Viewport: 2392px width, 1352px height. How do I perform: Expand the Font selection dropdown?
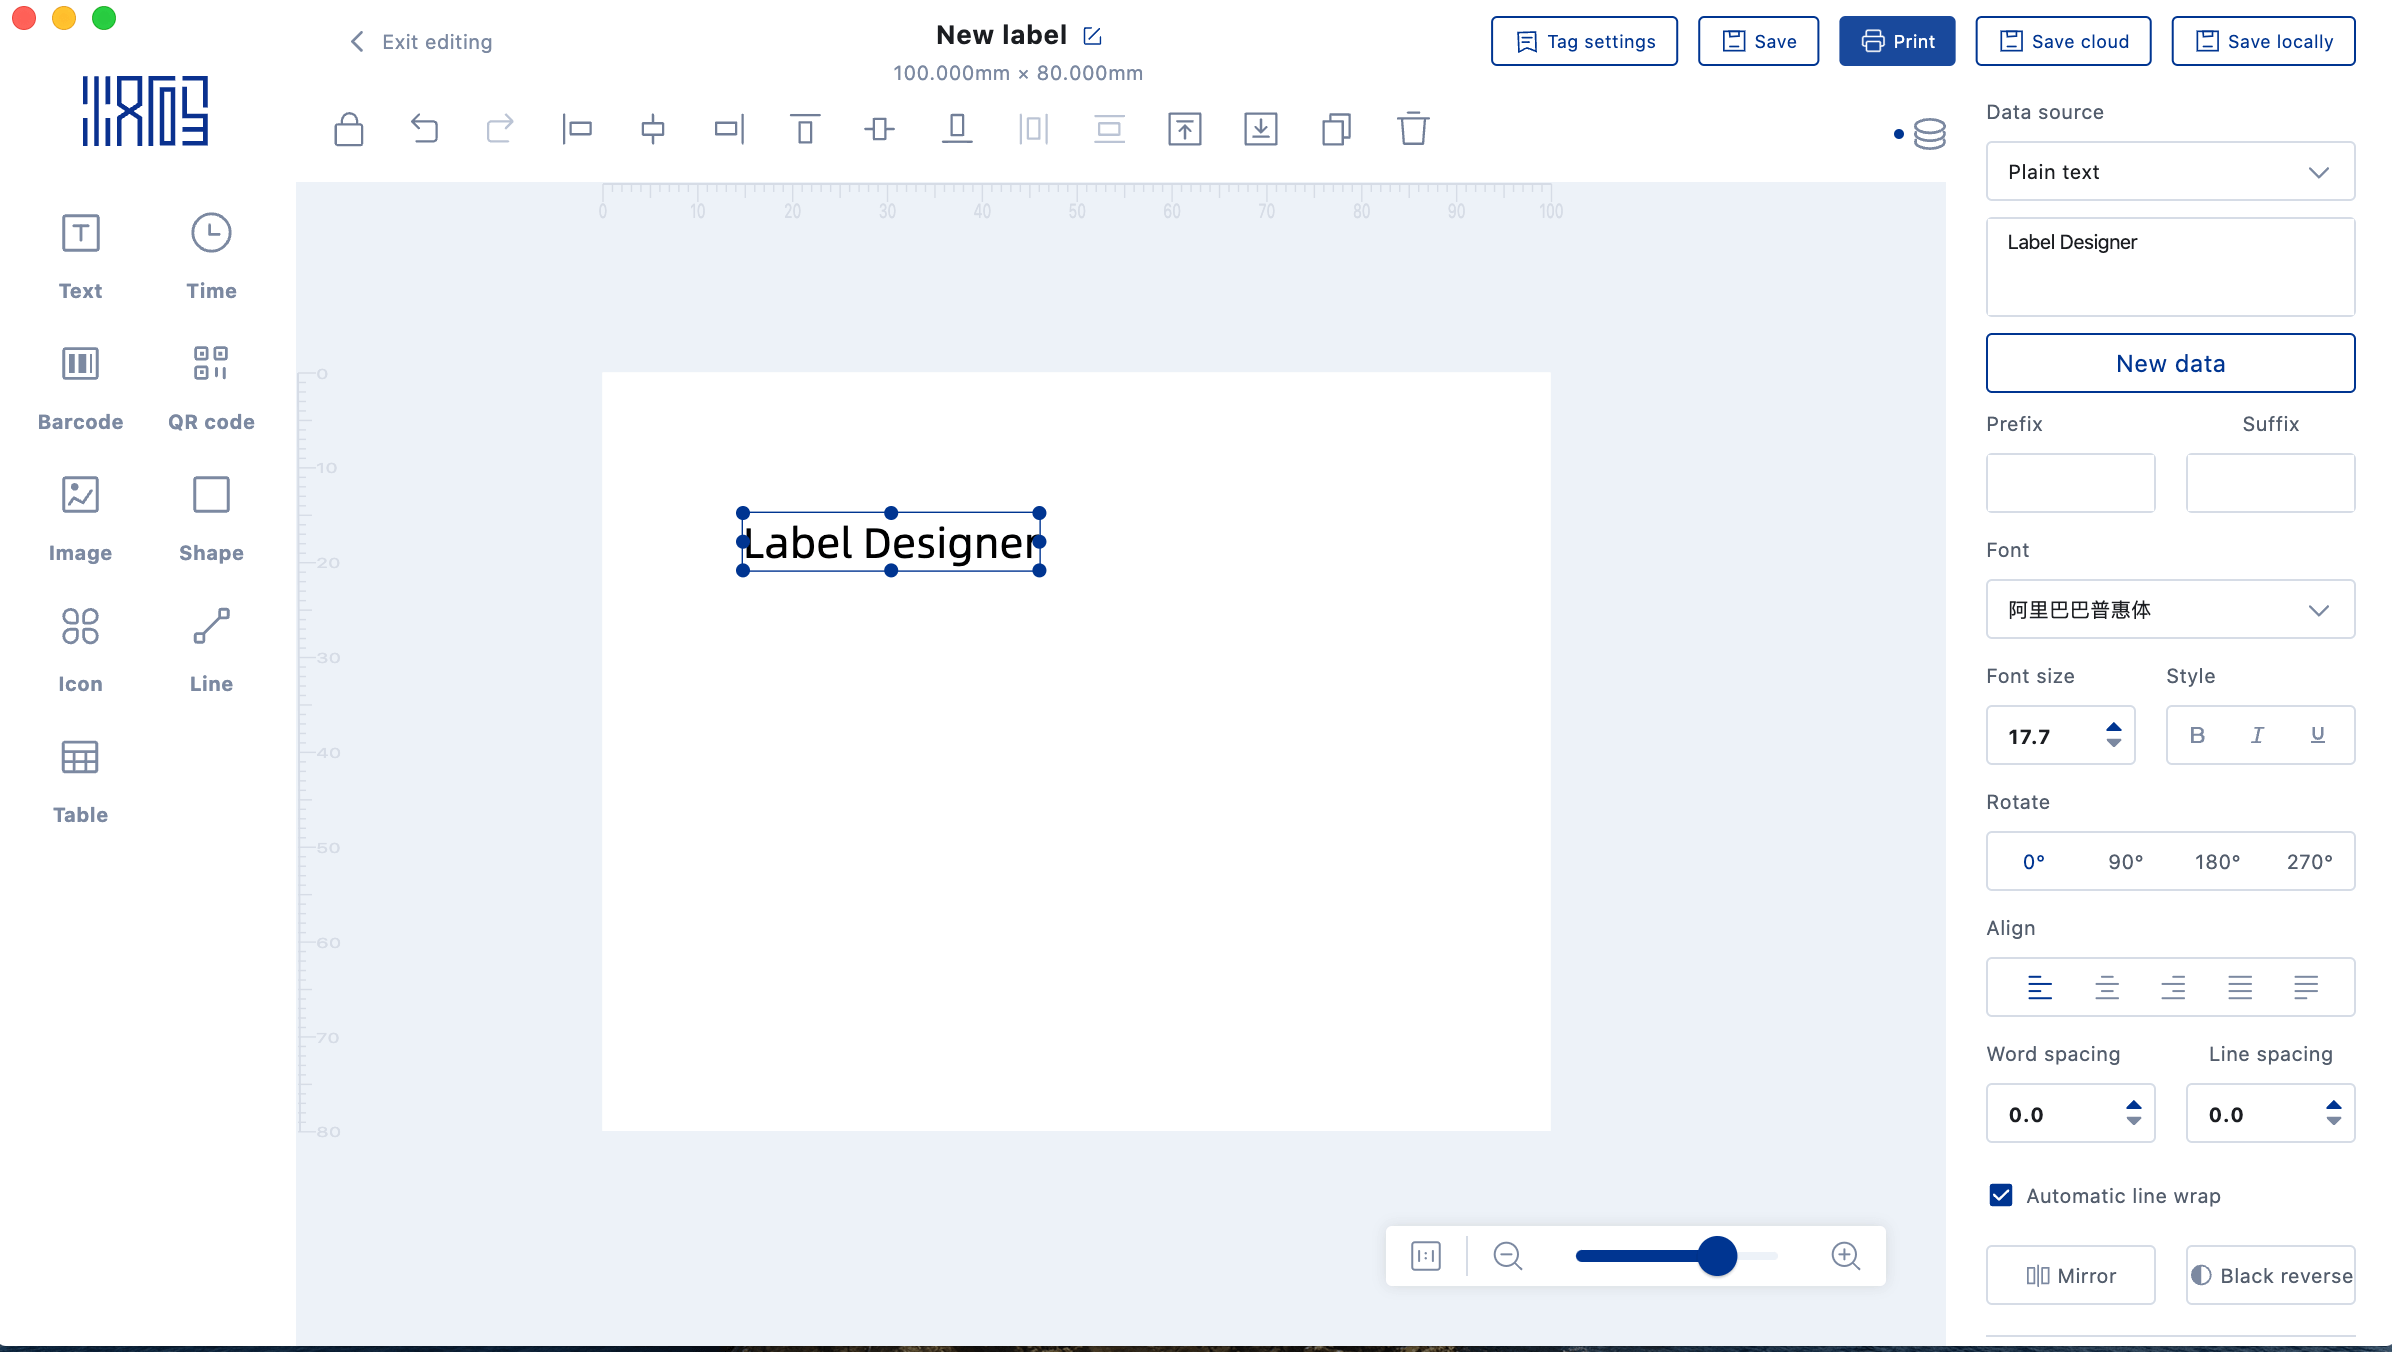[x=2170, y=610]
